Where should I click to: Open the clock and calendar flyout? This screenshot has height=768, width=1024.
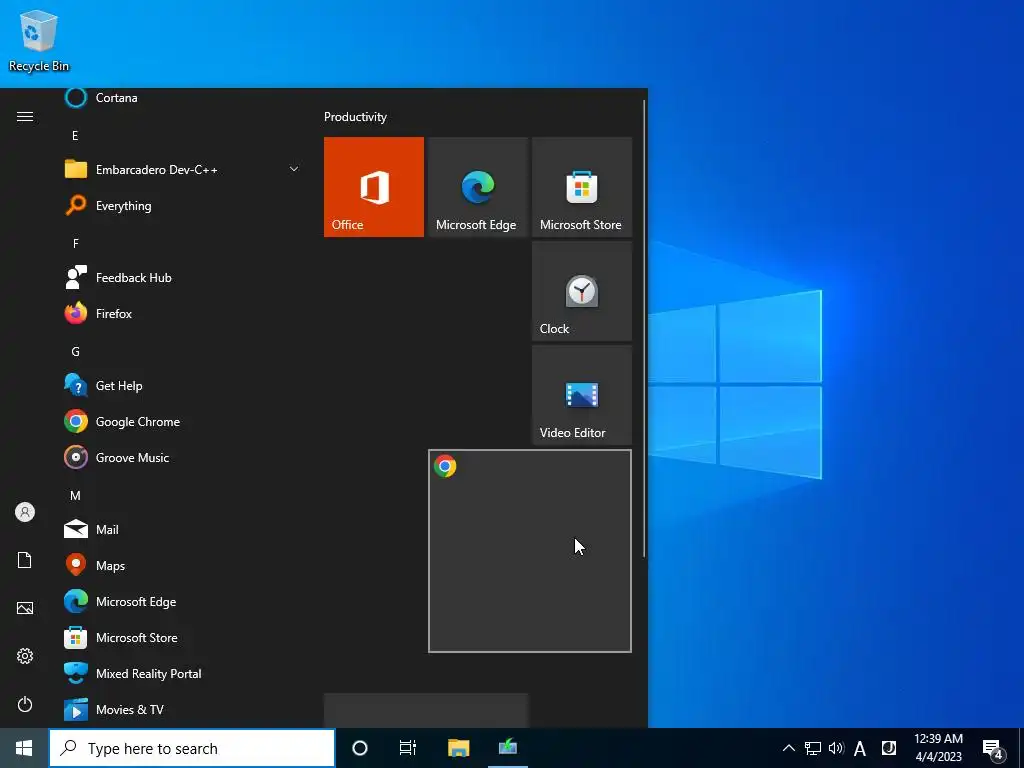938,748
